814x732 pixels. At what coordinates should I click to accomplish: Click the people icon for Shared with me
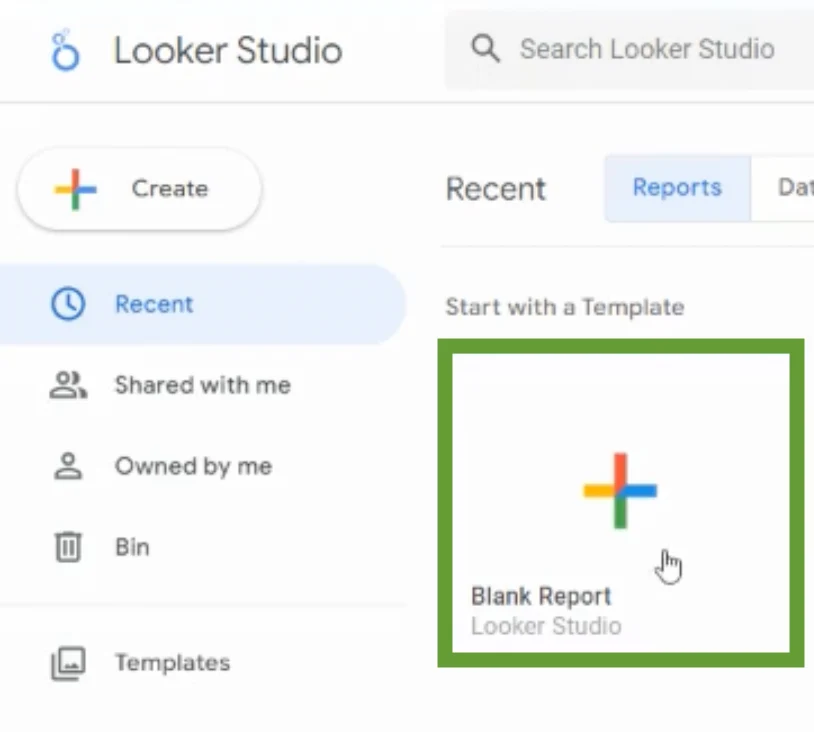pyautogui.click(x=68, y=385)
